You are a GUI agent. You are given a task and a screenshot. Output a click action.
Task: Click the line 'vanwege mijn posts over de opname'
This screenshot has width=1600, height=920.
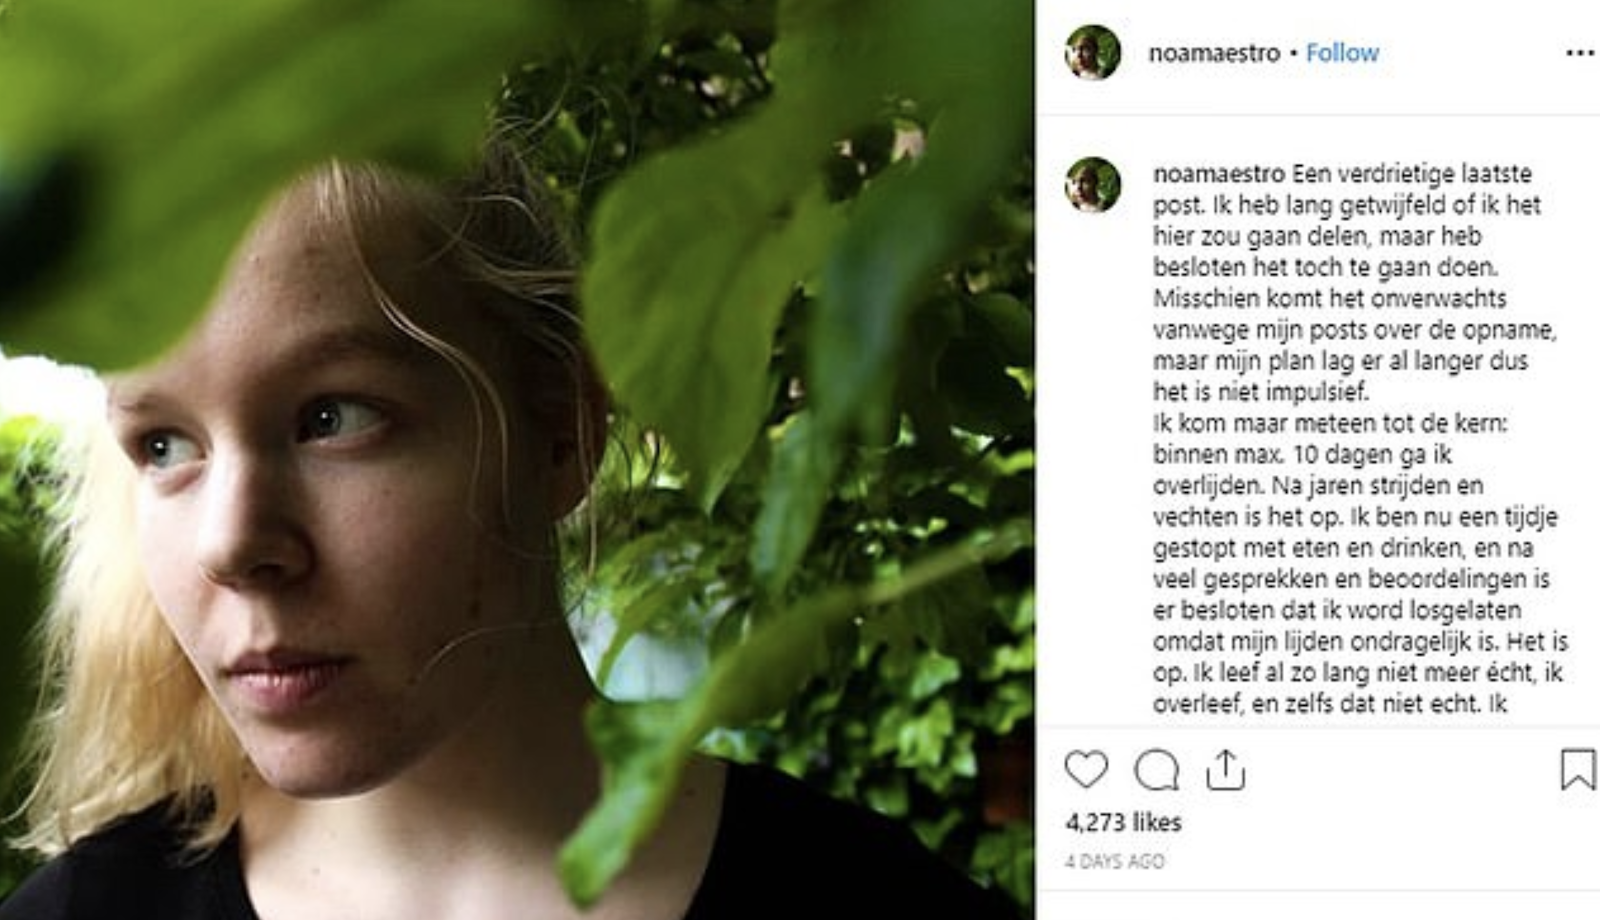pyautogui.click(x=1354, y=329)
